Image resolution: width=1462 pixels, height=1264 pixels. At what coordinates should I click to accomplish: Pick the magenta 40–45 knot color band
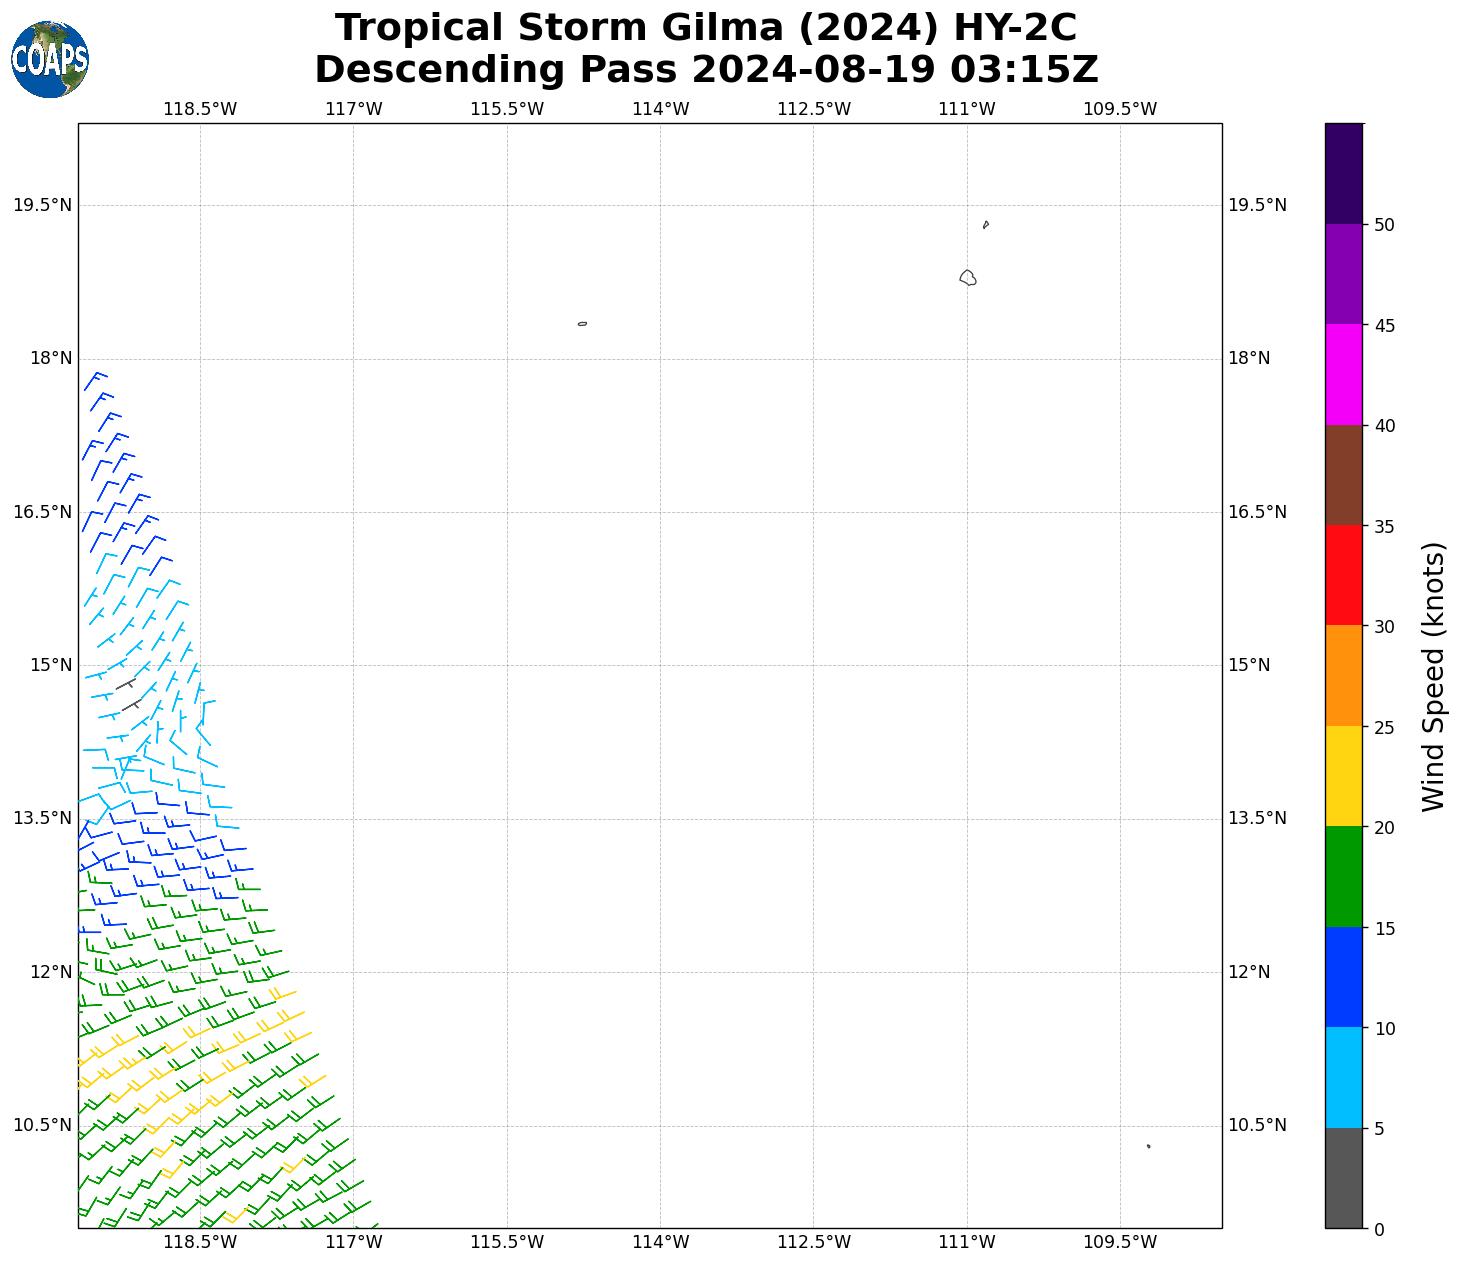(1343, 374)
